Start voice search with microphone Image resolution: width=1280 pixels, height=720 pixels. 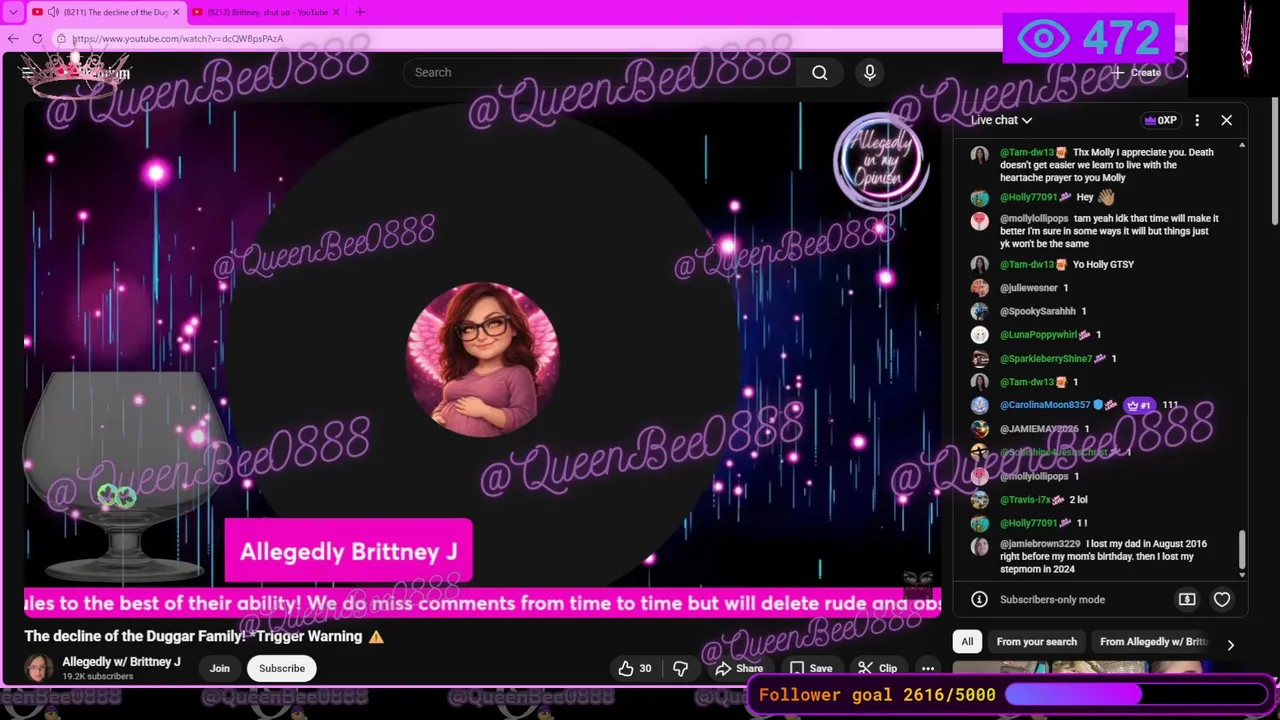870,72
